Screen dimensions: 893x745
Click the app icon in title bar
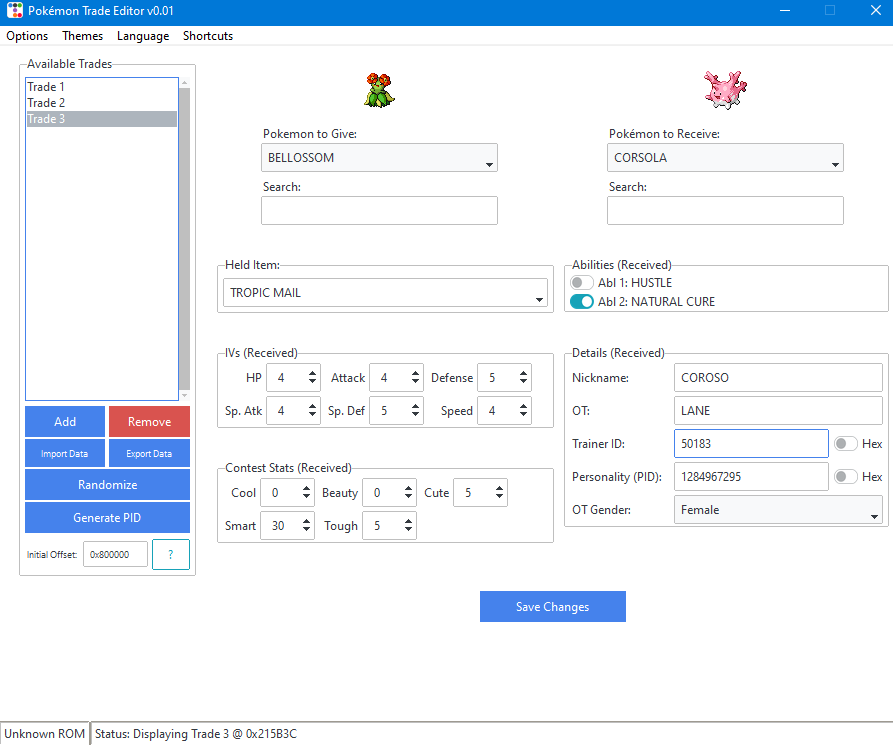14,11
